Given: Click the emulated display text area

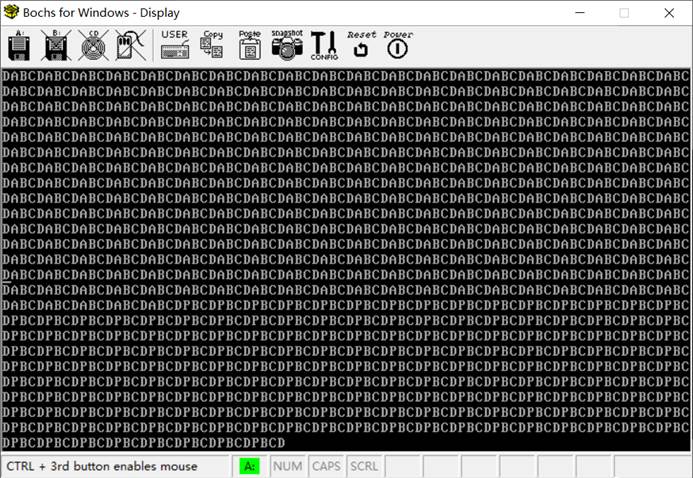Looking at the screenshot, I should 346,259.
